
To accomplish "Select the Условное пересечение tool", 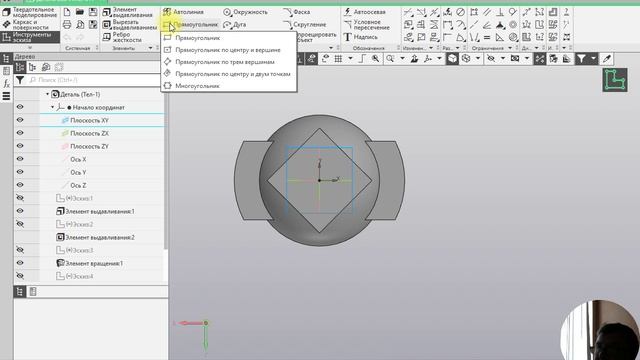I will (367, 25).
